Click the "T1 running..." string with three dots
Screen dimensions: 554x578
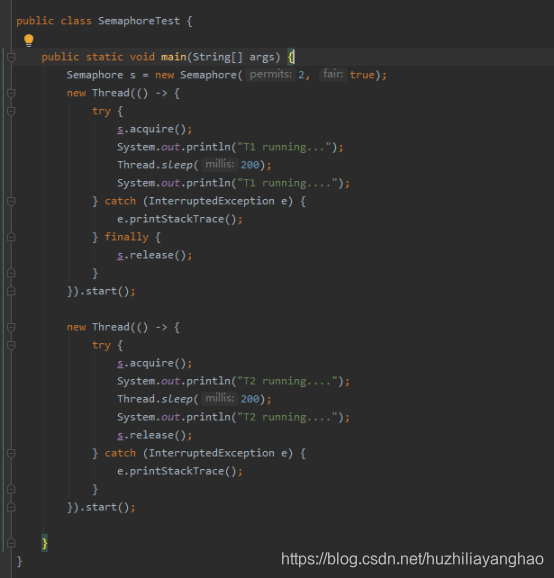coord(284,147)
